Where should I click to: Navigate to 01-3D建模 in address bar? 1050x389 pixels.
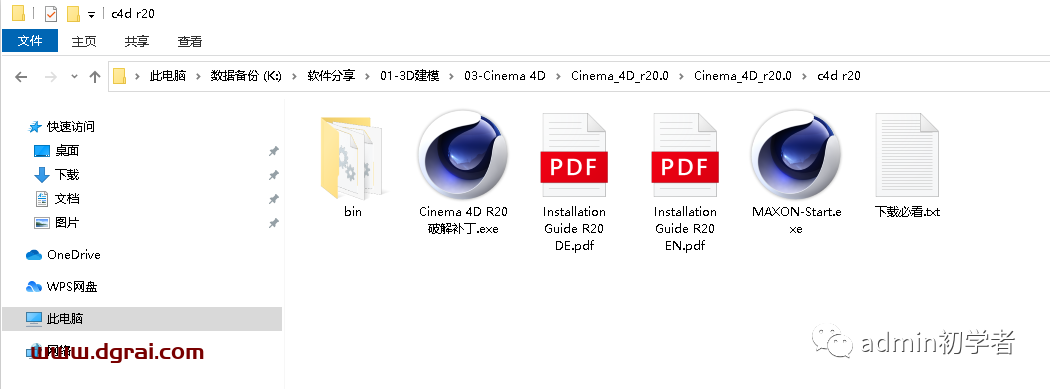tap(410, 76)
